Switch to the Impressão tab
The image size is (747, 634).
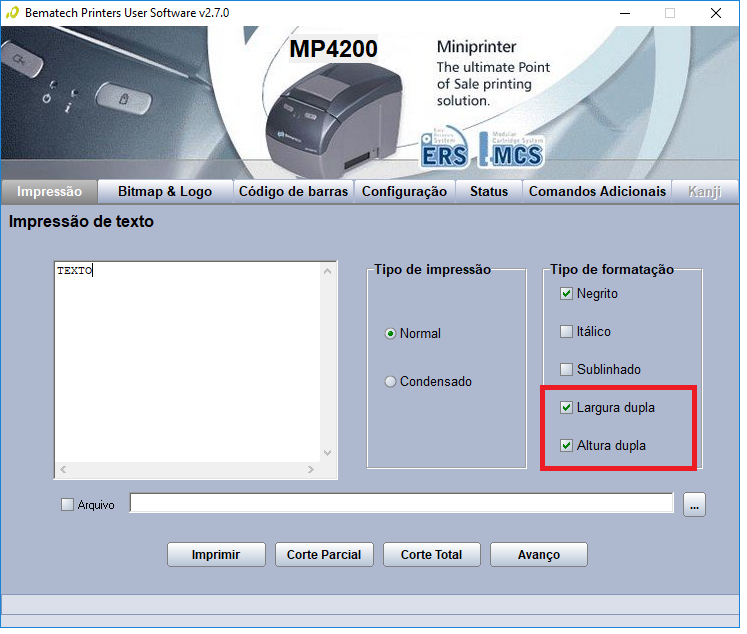coord(50,193)
